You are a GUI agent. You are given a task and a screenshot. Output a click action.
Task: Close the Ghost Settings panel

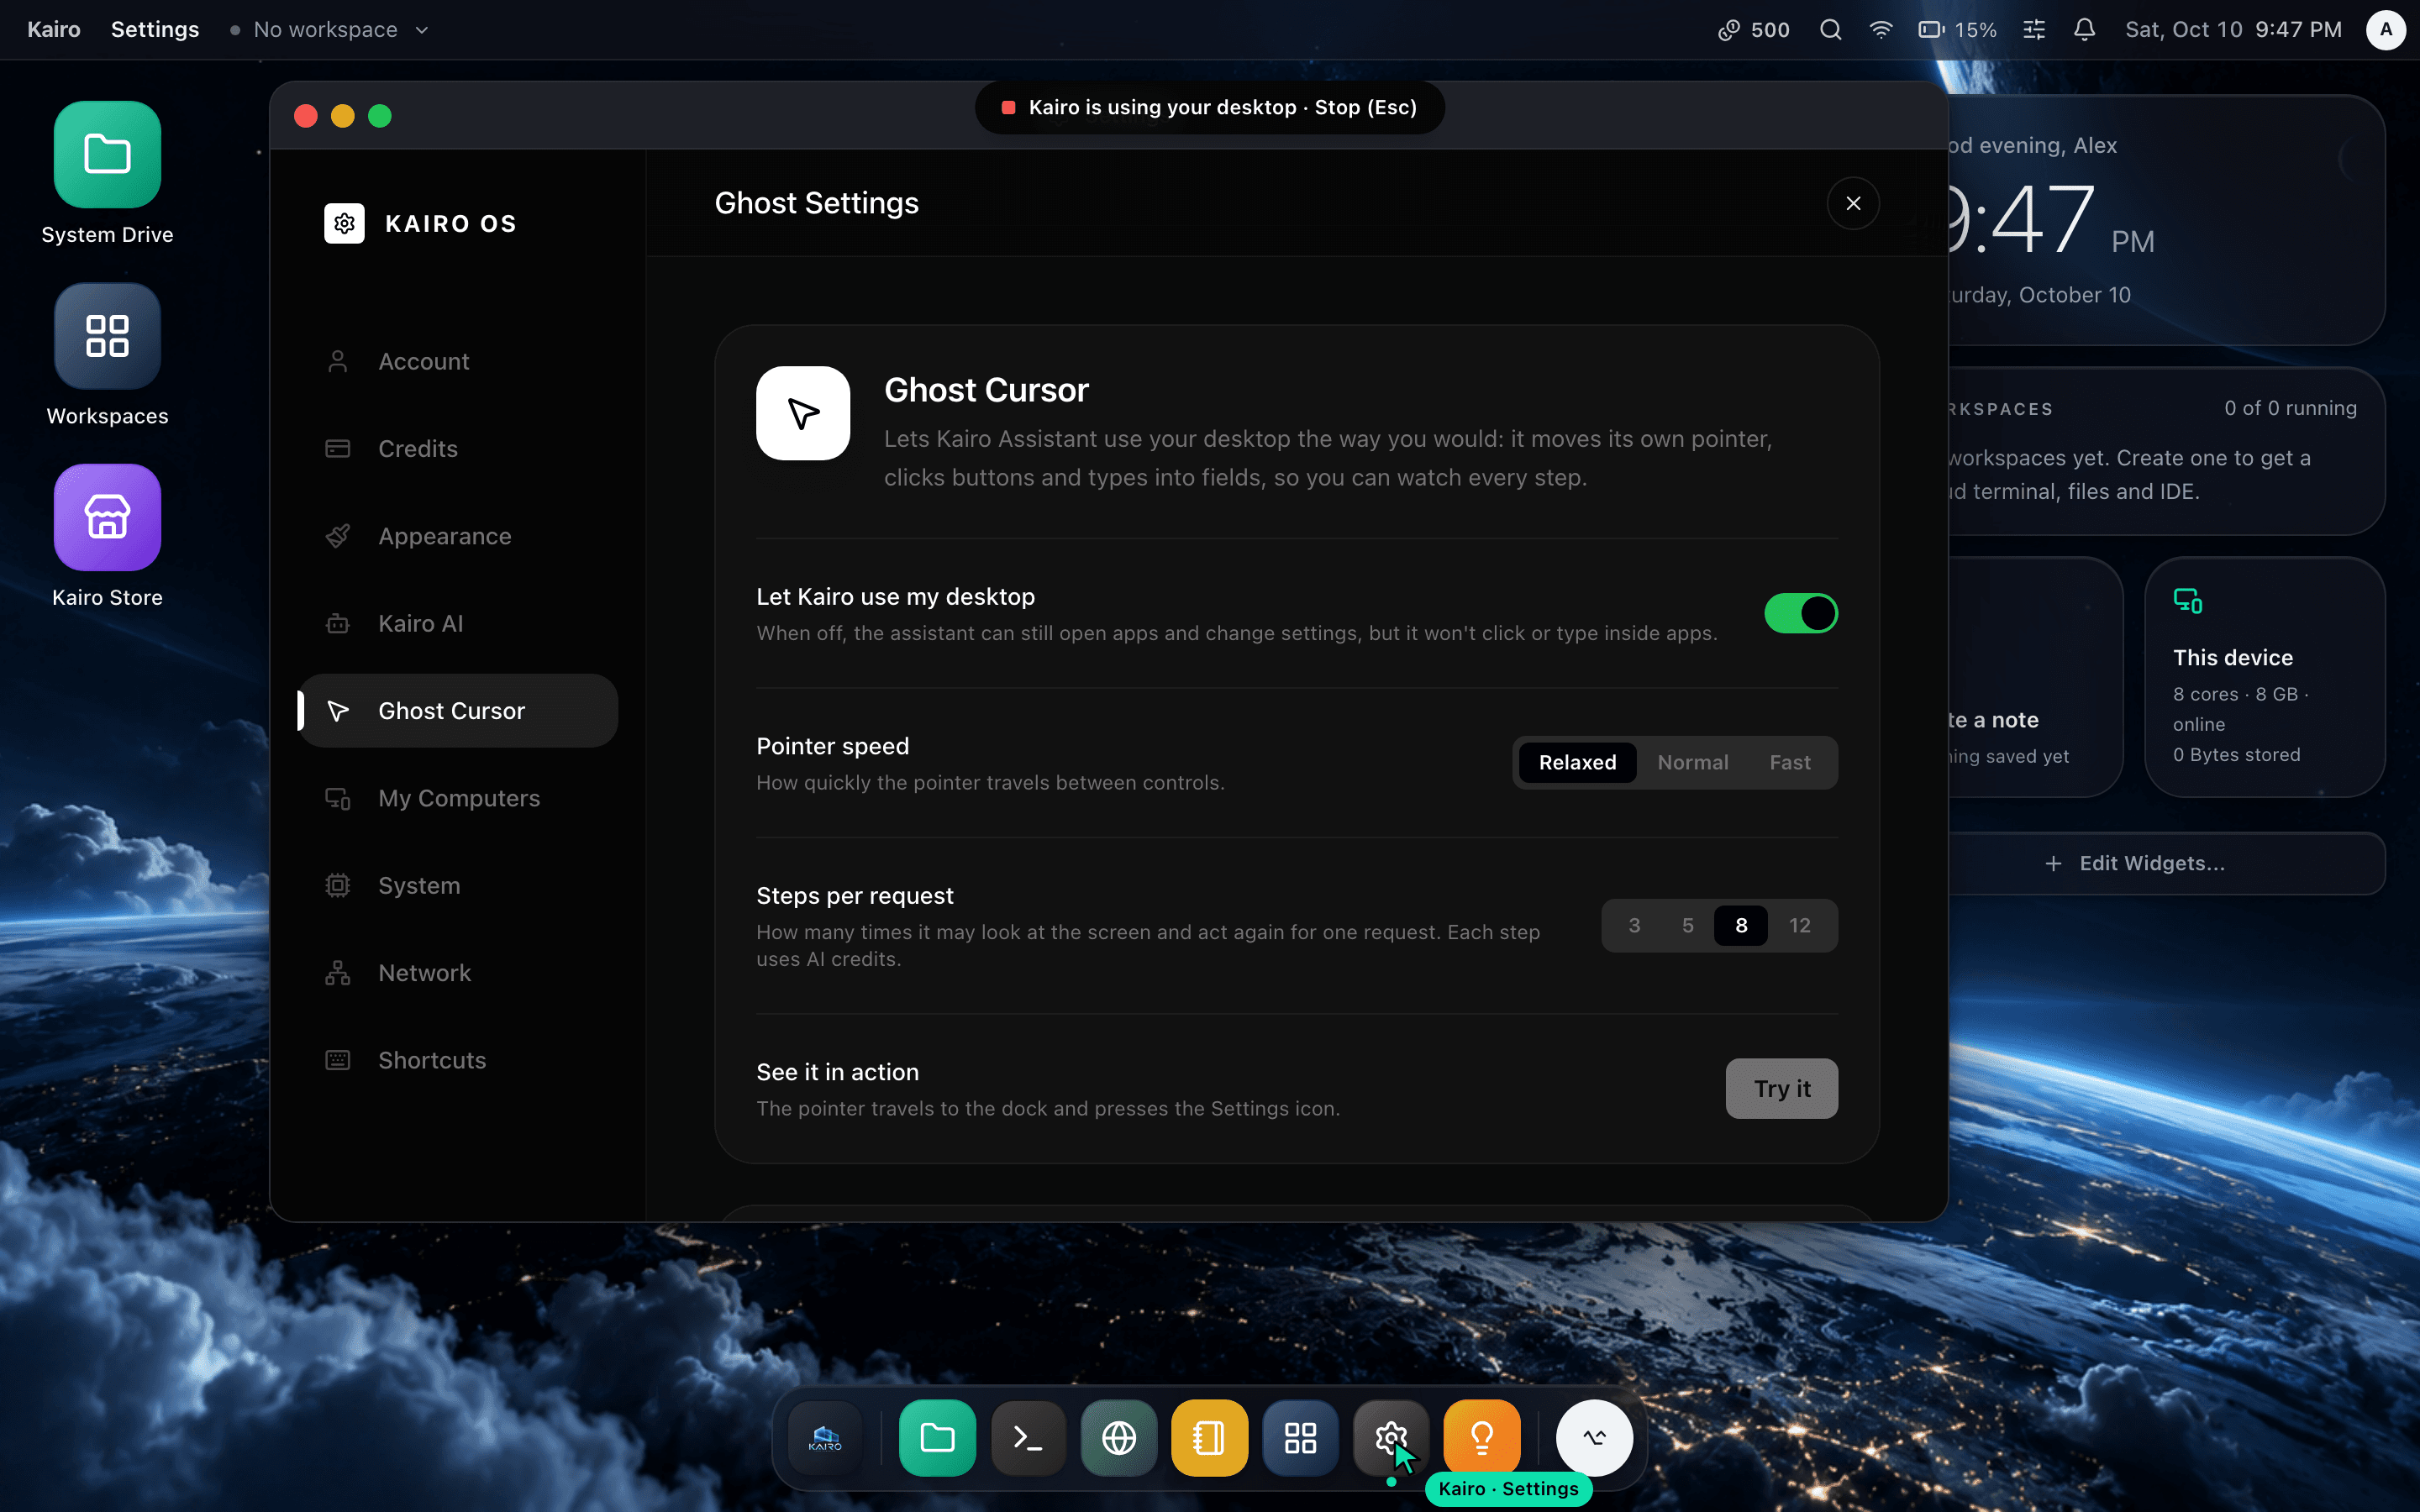(1853, 204)
